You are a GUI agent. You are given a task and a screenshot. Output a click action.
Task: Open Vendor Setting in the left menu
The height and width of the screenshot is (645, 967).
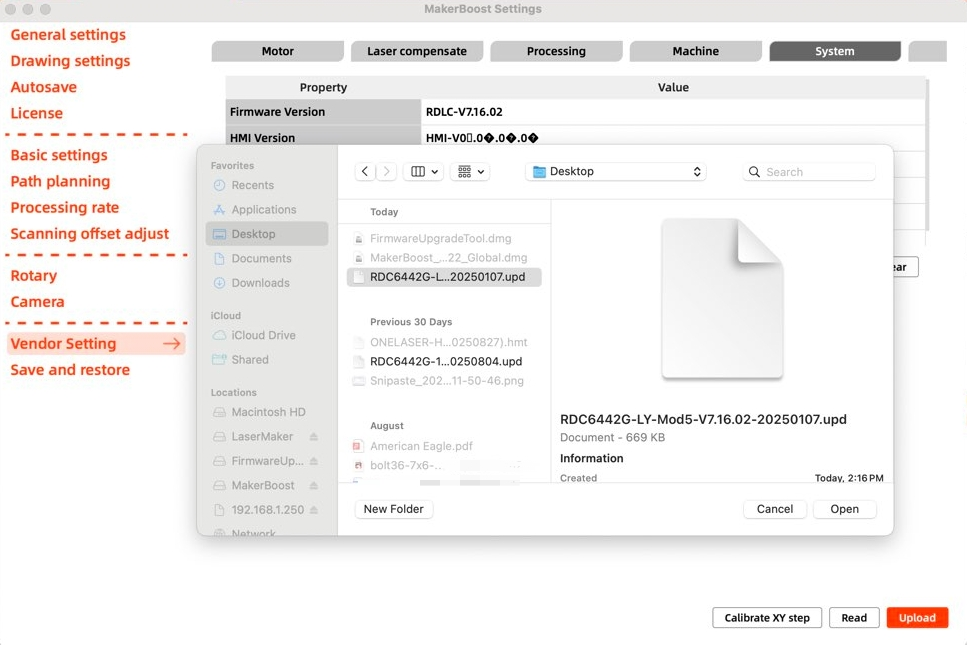tap(64, 343)
